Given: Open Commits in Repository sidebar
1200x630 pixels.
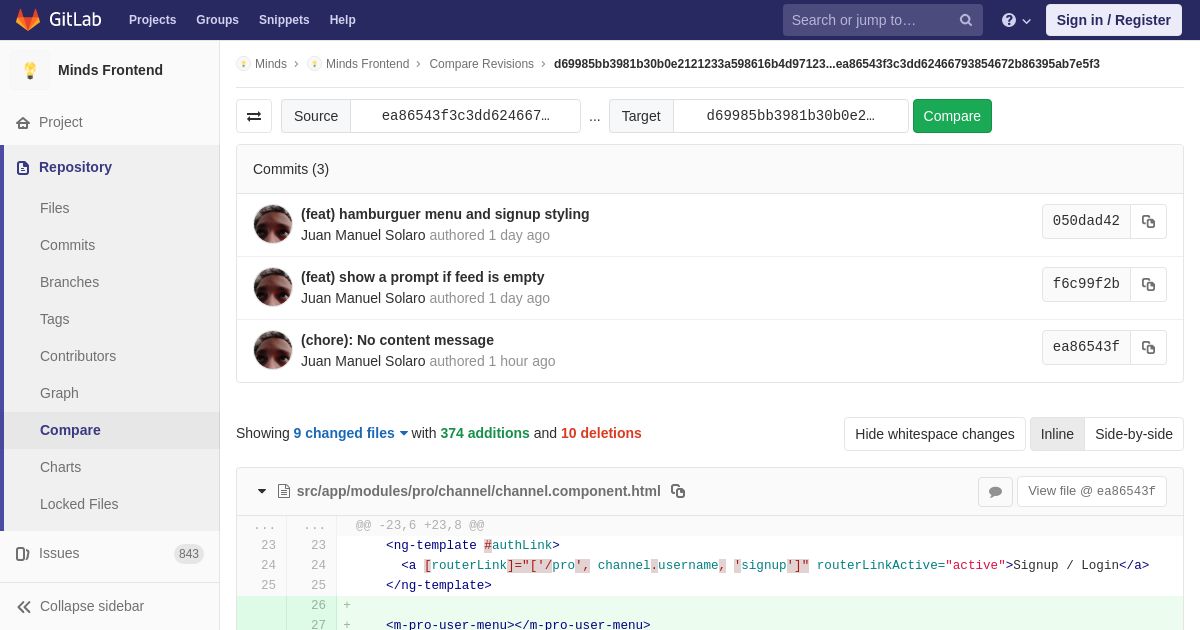Looking at the screenshot, I should click(x=67, y=245).
